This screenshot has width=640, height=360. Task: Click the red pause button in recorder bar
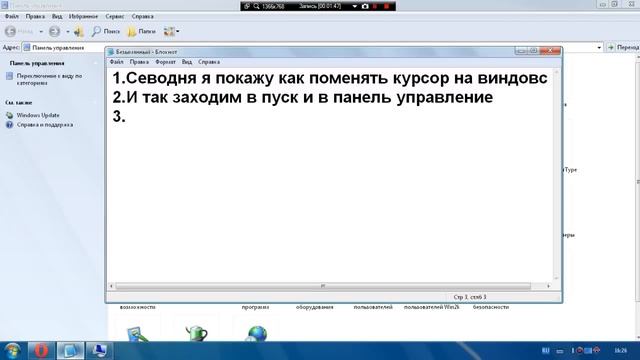(x=375, y=6)
